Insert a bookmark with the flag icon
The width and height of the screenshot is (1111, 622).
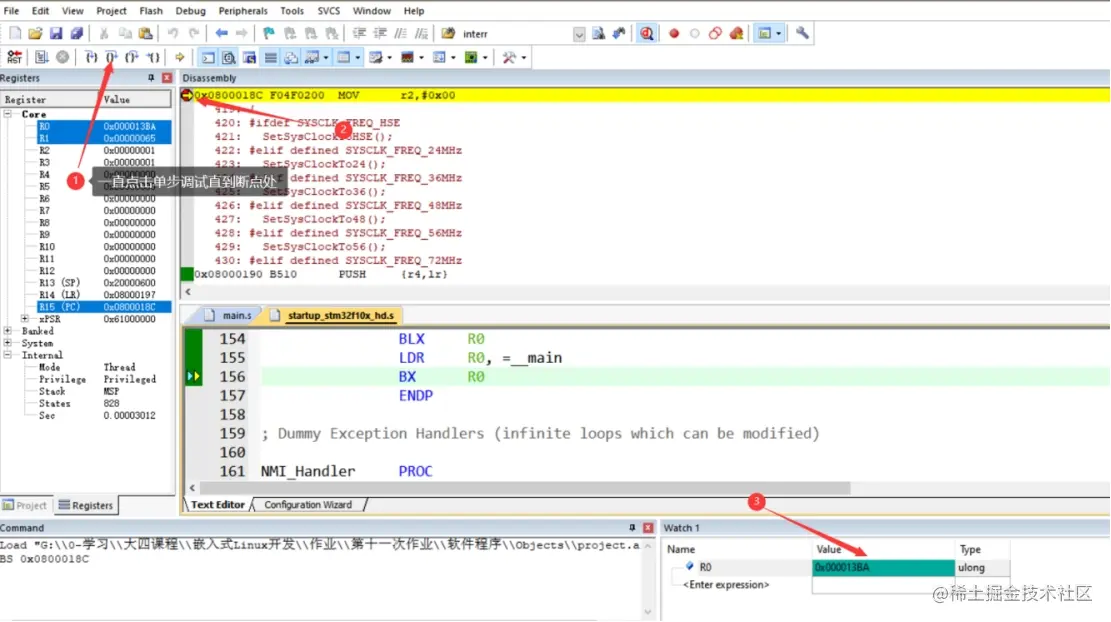coord(269,33)
